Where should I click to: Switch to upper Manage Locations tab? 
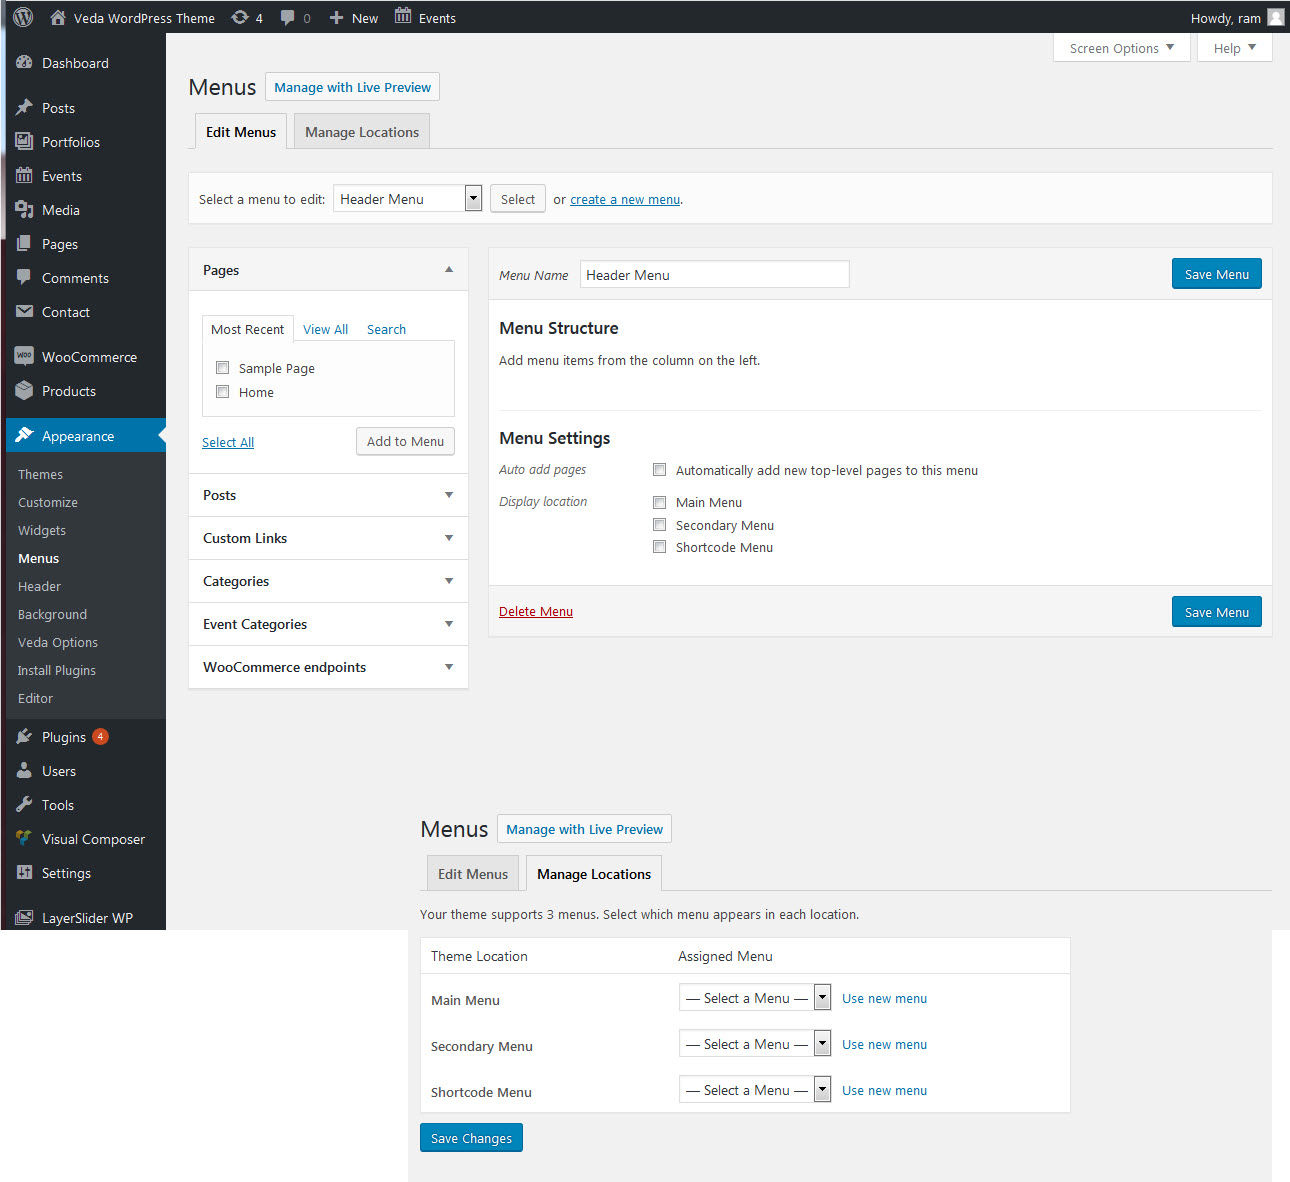(x=362, y=131)
